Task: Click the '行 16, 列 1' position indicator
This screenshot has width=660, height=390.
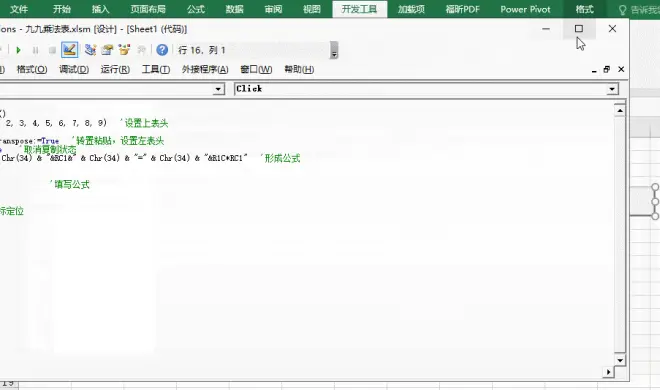Action: (x=202, y=50)
